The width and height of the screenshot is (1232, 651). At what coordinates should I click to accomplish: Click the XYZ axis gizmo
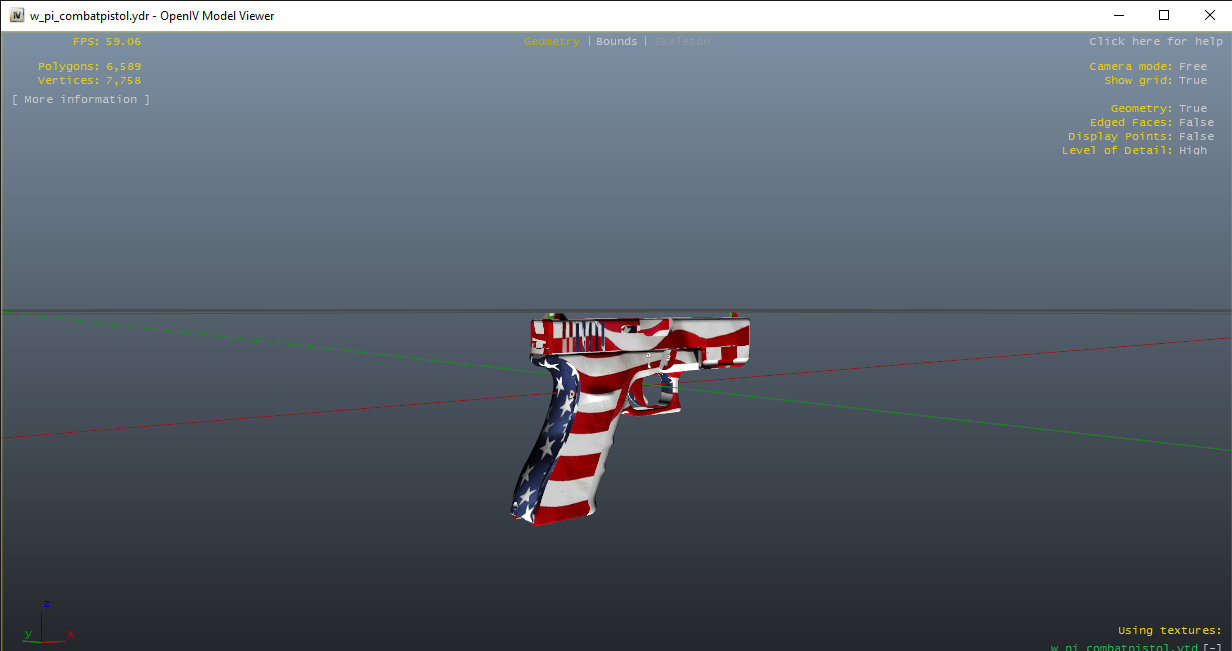pos(45,622)
